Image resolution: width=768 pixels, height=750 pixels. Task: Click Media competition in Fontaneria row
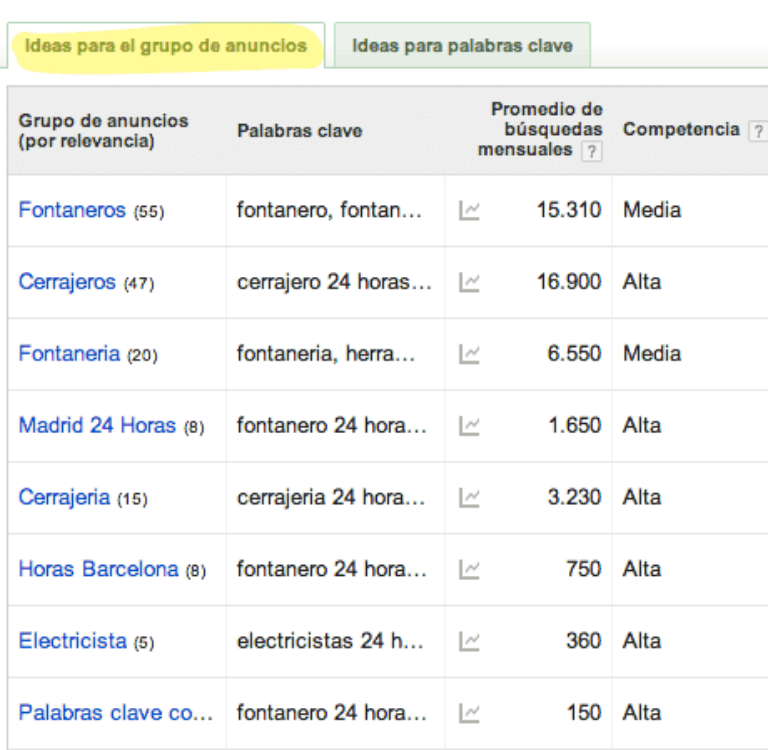(x=652, y=354)
